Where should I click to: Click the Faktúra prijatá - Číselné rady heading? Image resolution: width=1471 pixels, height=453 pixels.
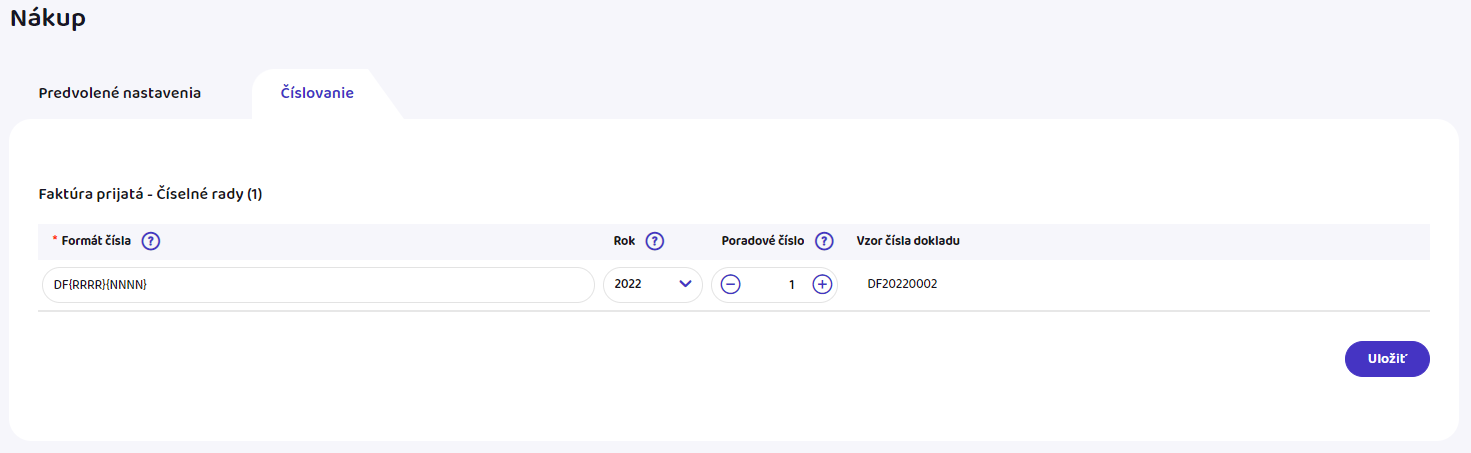click(x=150, y=194)
